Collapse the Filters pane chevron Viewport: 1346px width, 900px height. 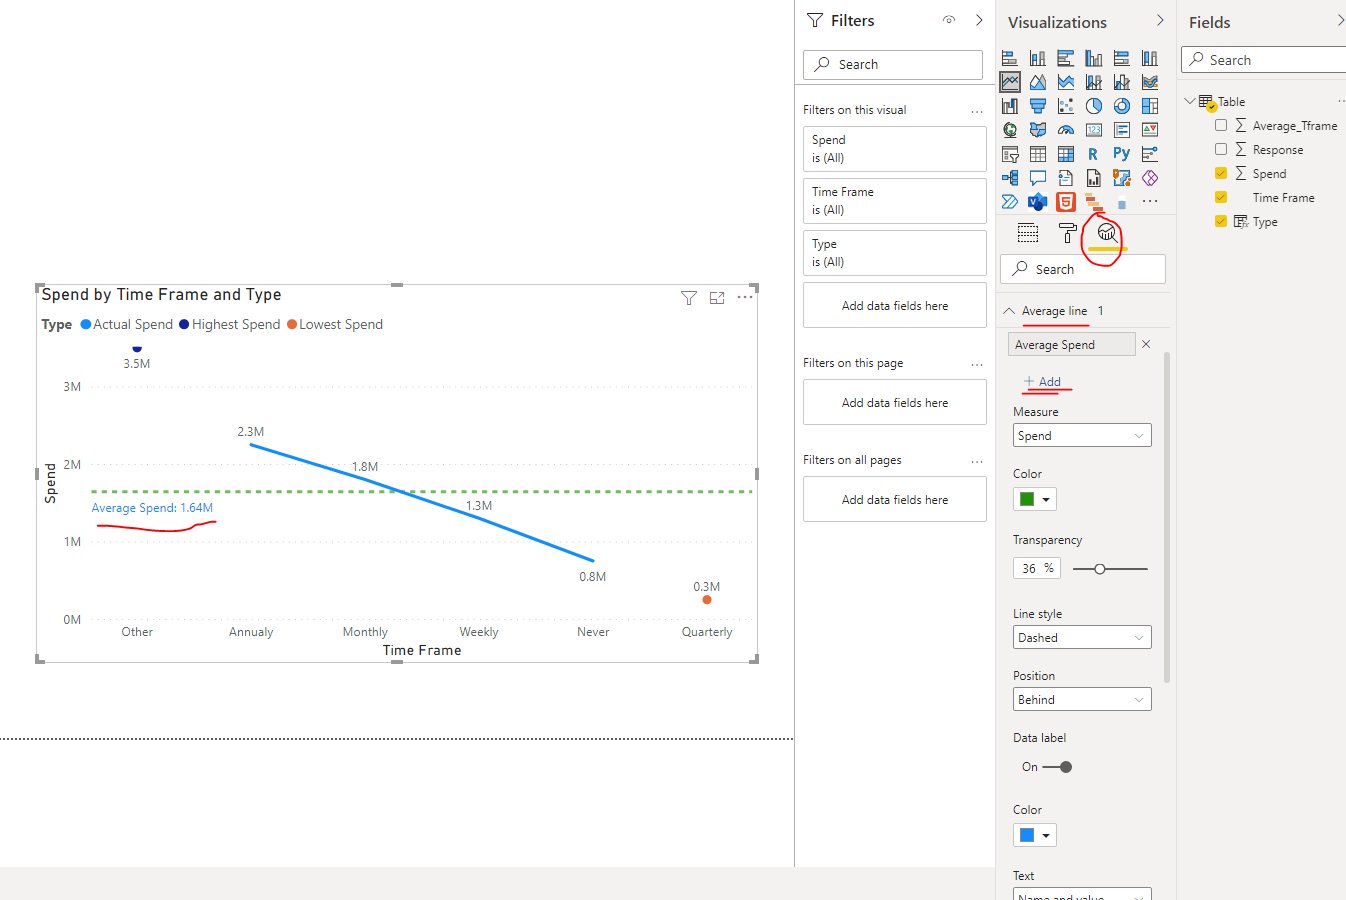[979, 20]
